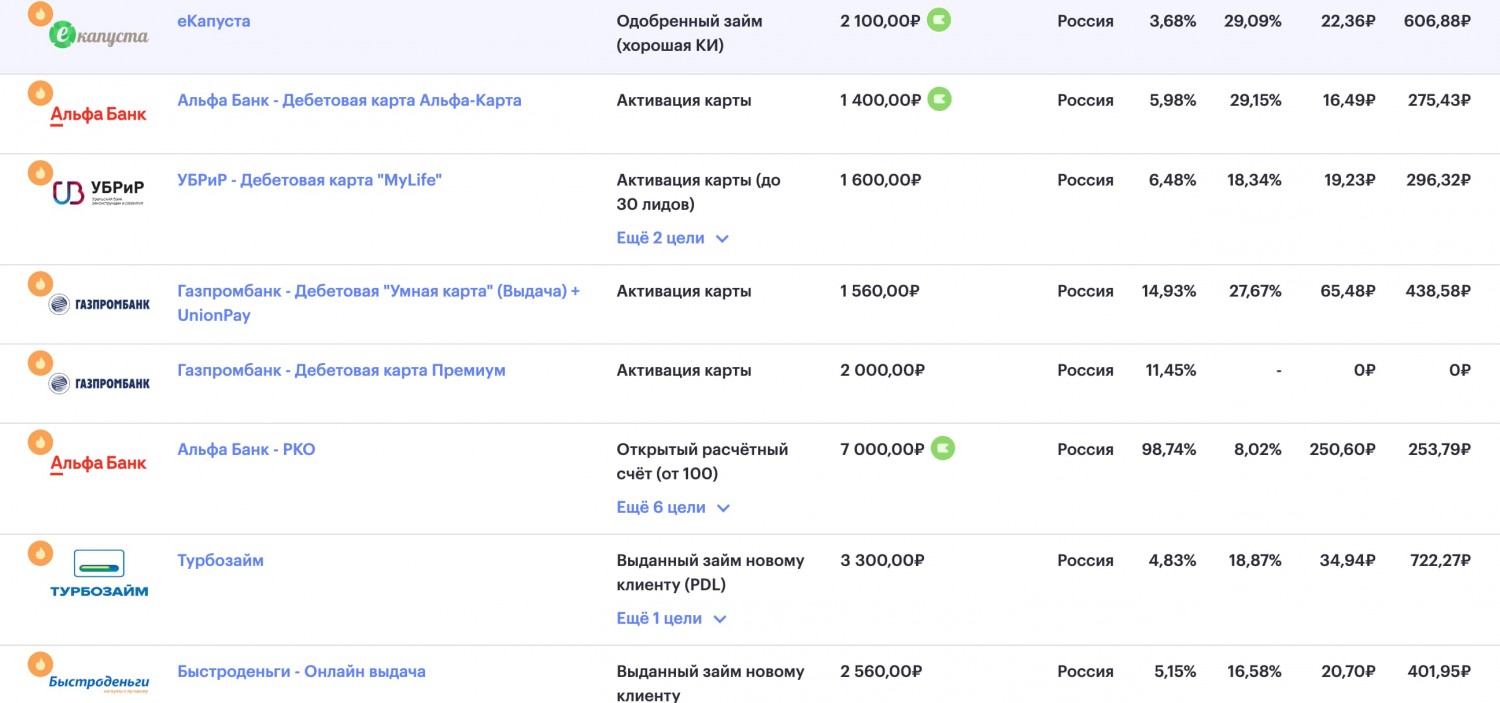Viewport: 1500px width, 703px height.
Task: Open the eКапуста offer link
Action: (x=214, y=20)
